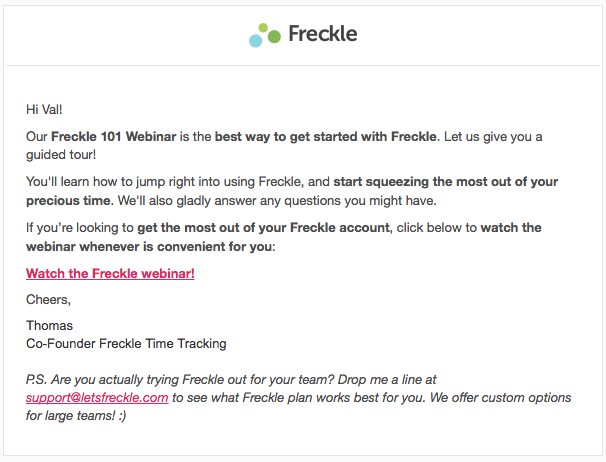Click the 'Thomas' signature name
Screen dimensions: 606x462
(49, 326)
